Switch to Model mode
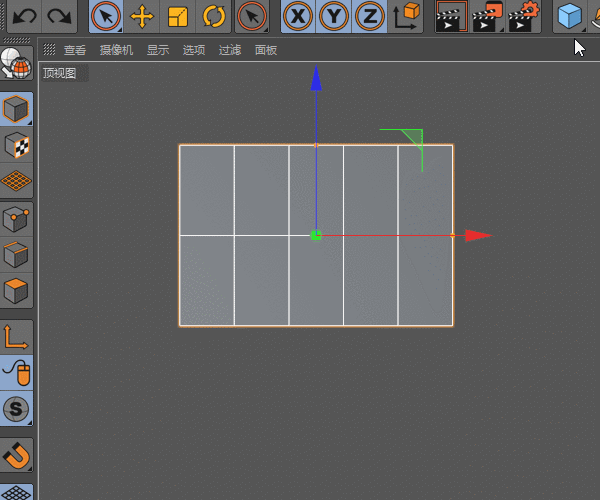This screenshot has height=500, width=600. coord(16,109)
